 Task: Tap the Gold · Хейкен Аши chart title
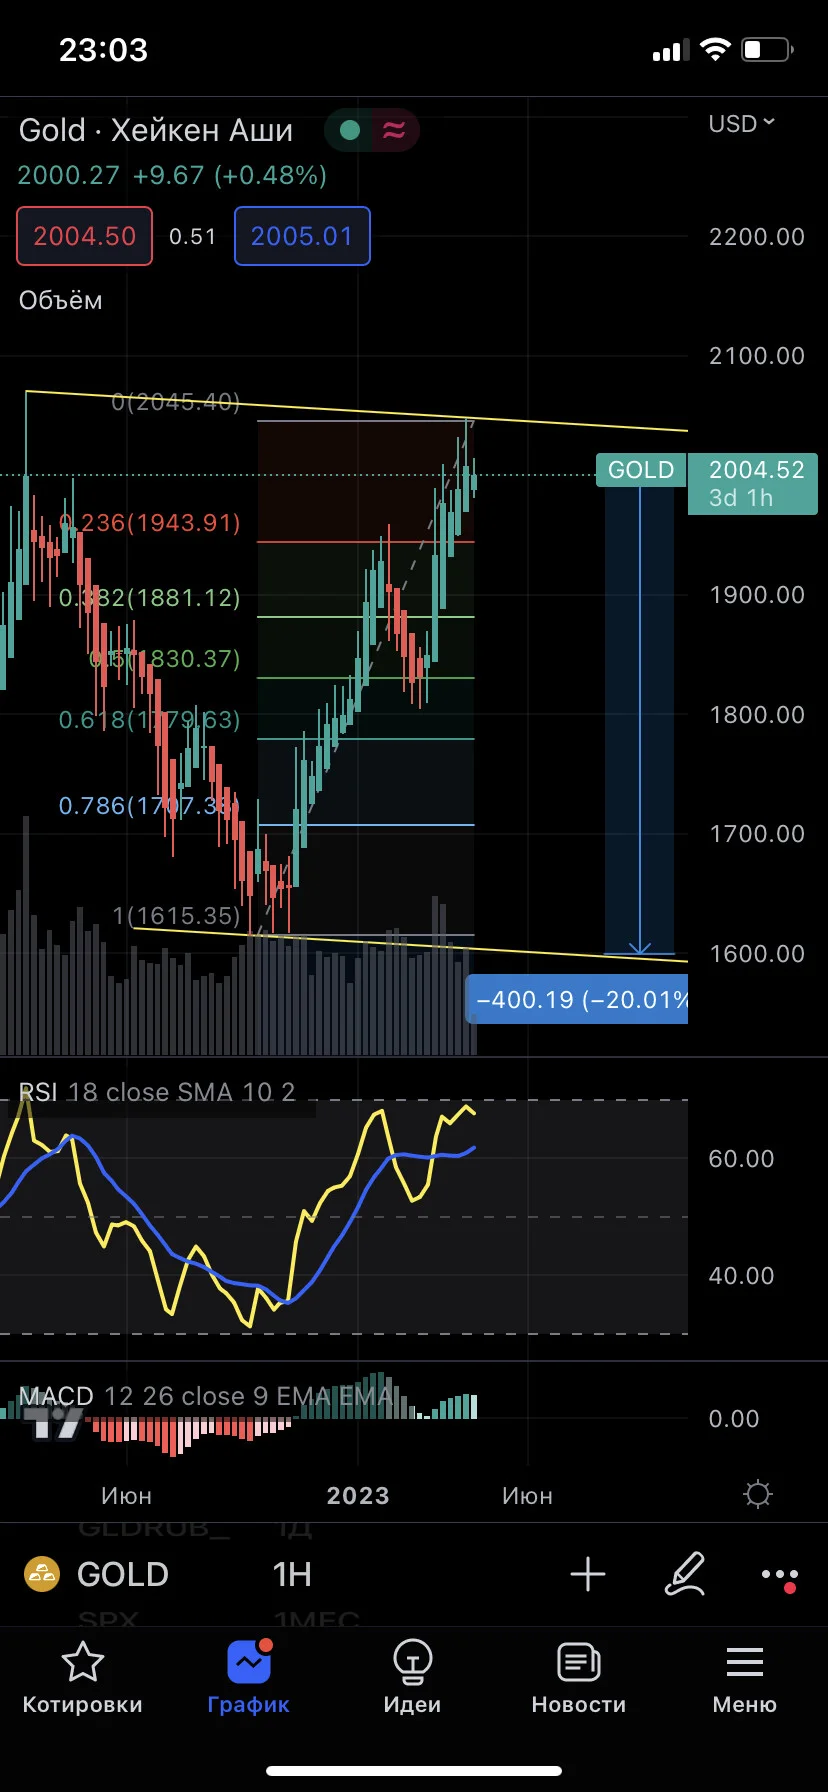156,130
